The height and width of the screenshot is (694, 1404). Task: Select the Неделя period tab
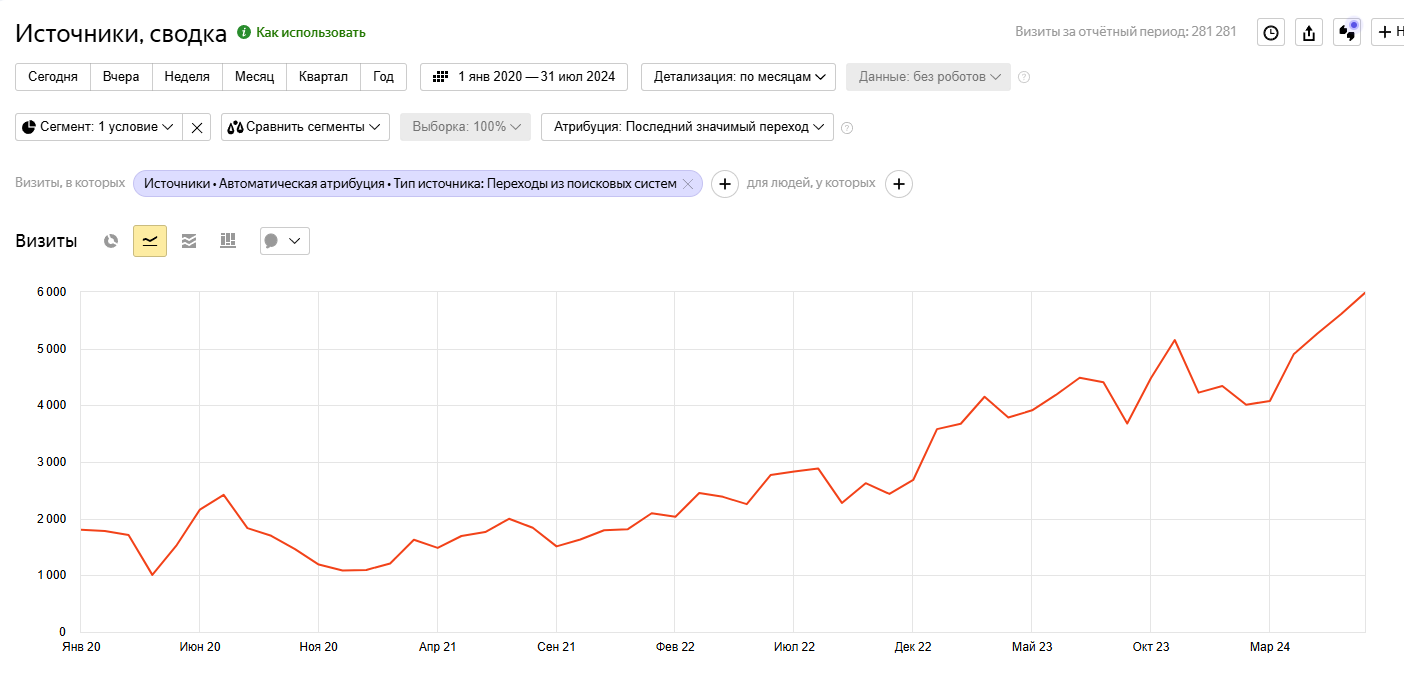(187, 77)
